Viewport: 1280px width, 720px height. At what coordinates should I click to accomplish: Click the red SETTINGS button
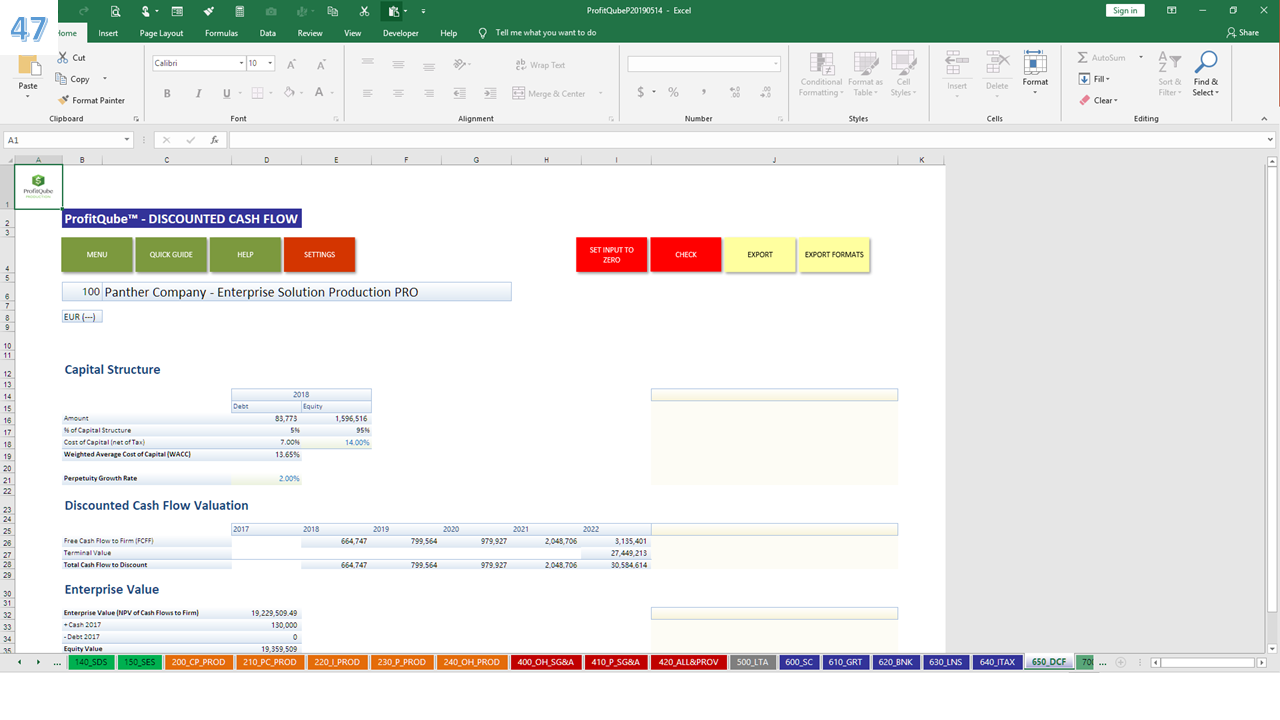coord(319,255)
